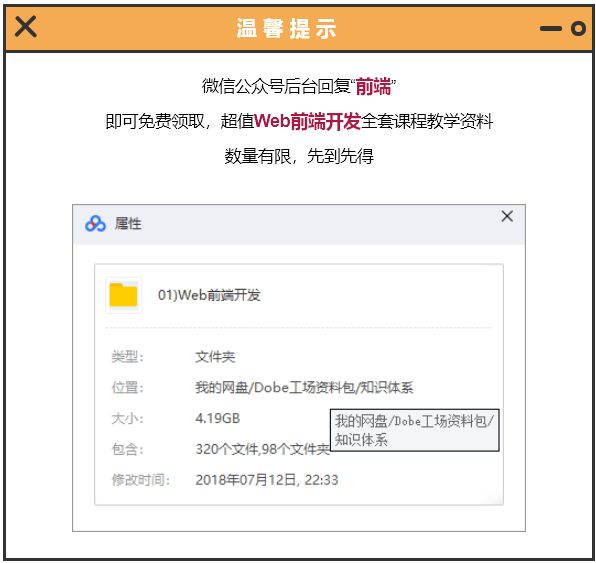Click the minimize dash in orange header
596x563 pixels.
[x=551, y=29]
